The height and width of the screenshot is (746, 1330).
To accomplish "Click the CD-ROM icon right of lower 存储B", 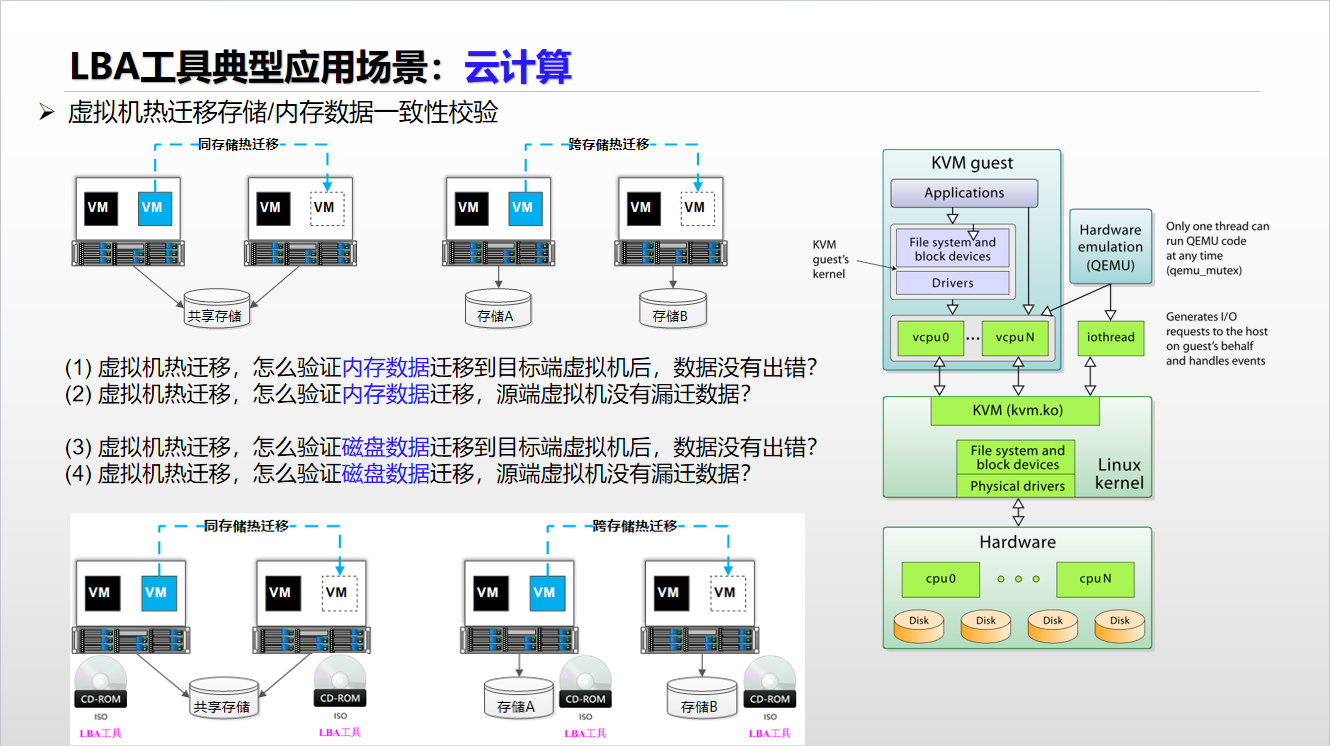I will 769,682.
